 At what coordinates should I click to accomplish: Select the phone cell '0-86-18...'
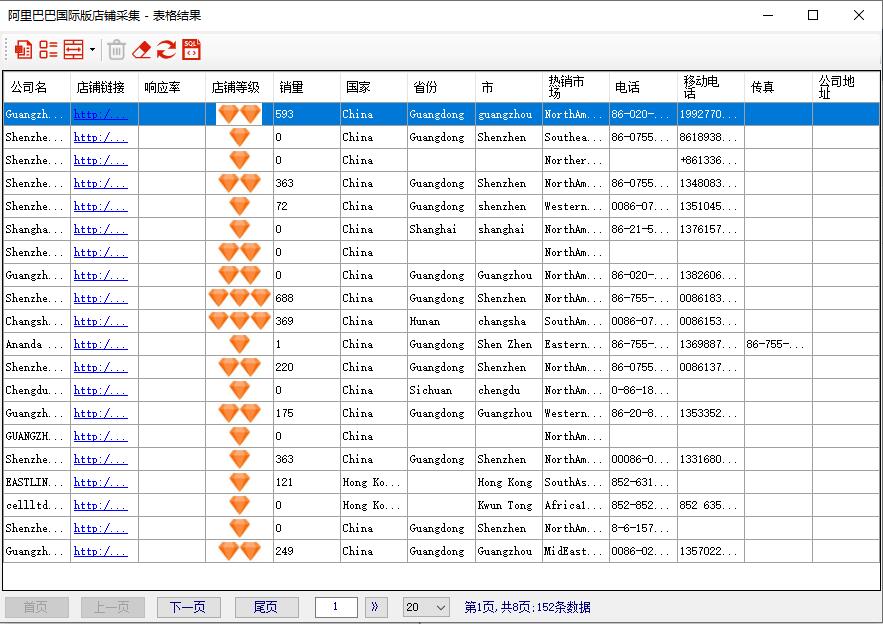pos(643,390)
